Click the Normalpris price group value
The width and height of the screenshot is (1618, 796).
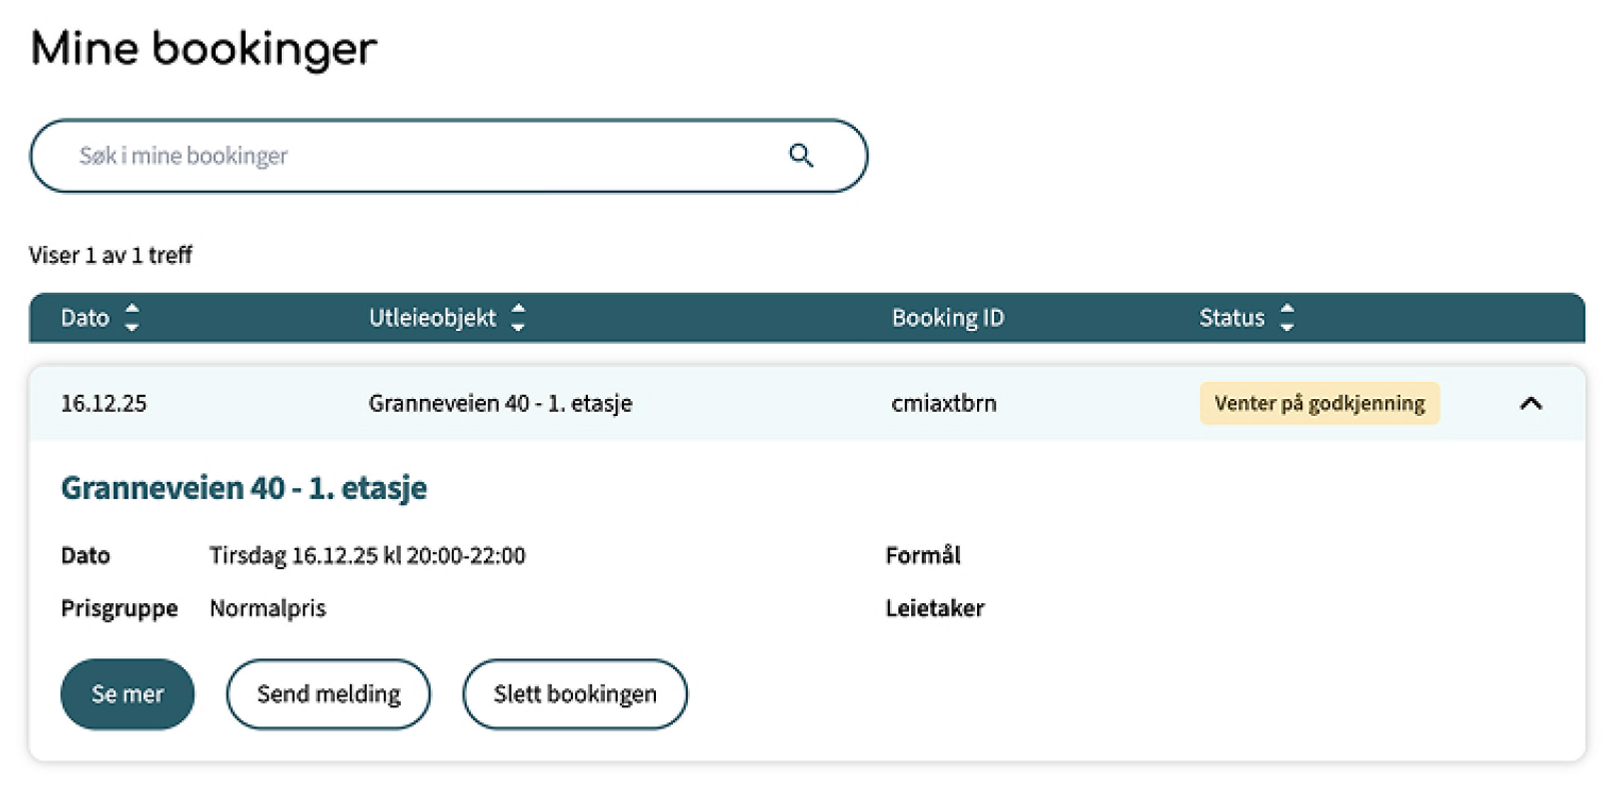[267, 609]
